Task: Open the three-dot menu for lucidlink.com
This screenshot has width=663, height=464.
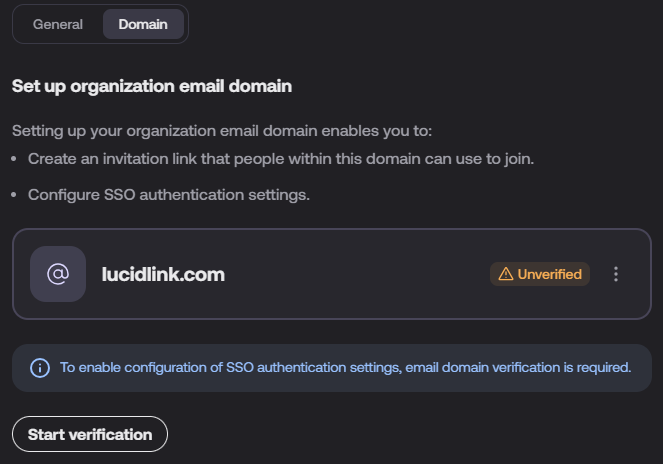Action: coord(616,274)
